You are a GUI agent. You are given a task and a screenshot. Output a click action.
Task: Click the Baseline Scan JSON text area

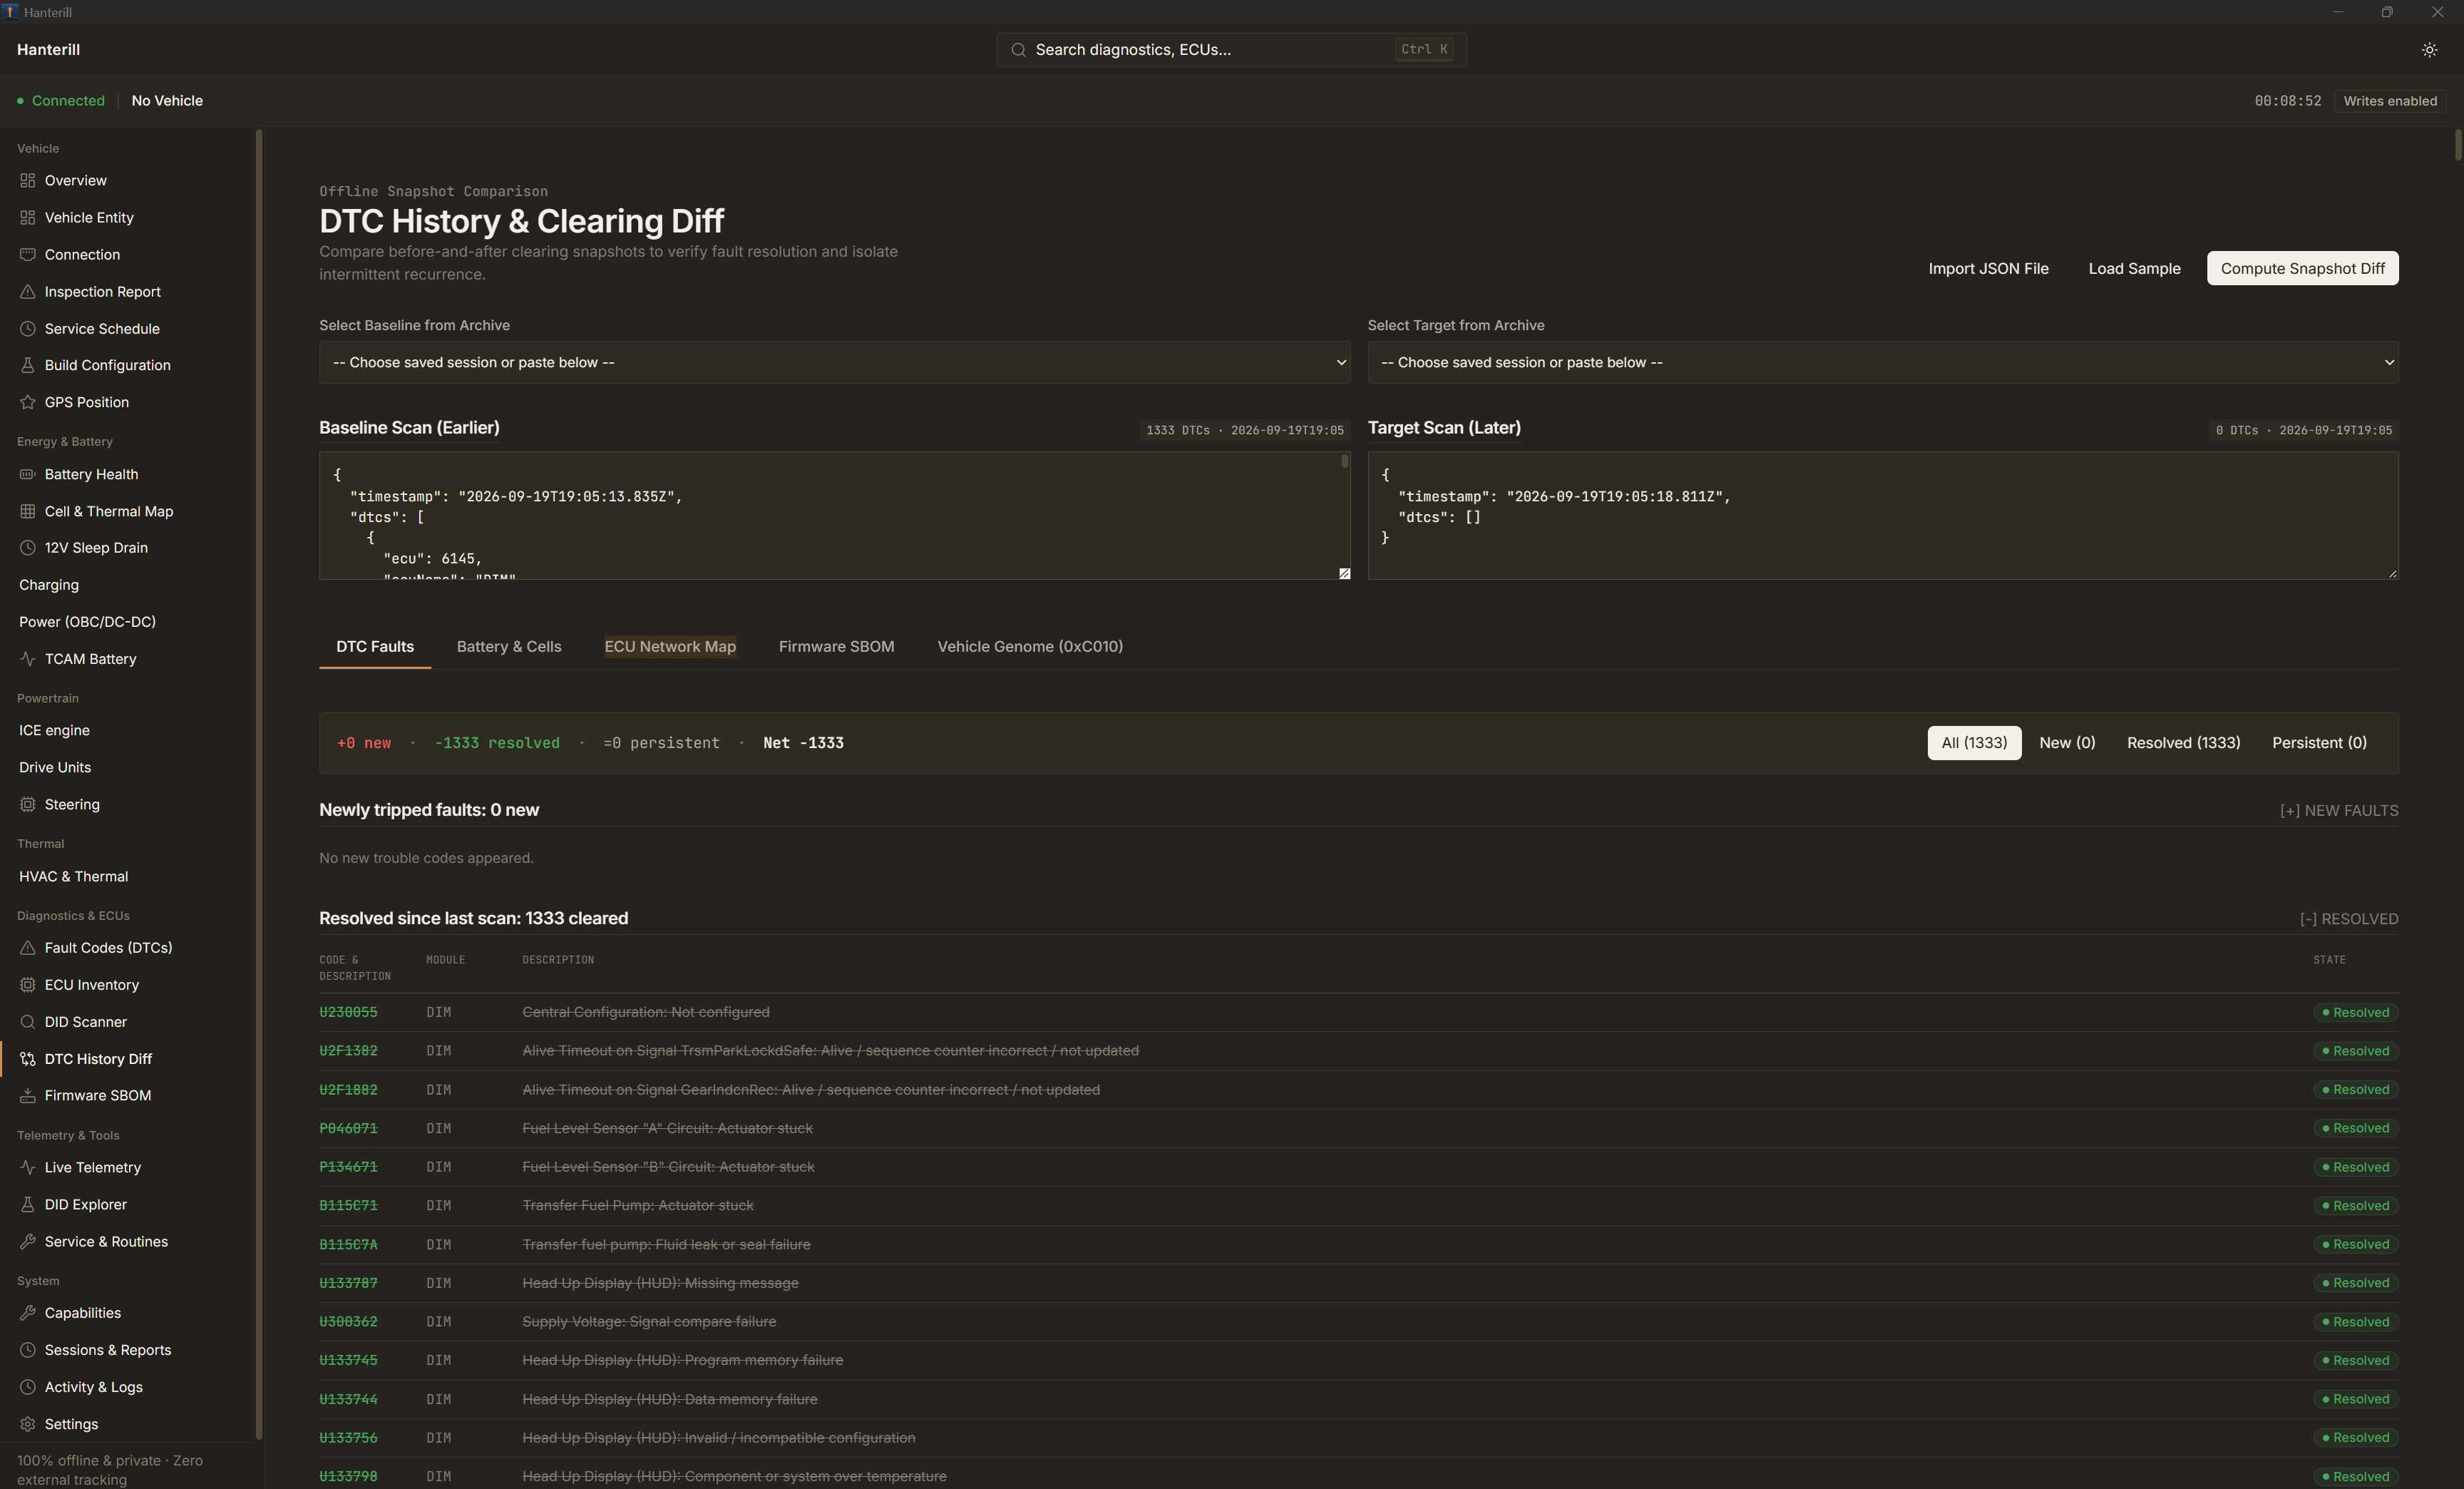(x=834, y=516)
